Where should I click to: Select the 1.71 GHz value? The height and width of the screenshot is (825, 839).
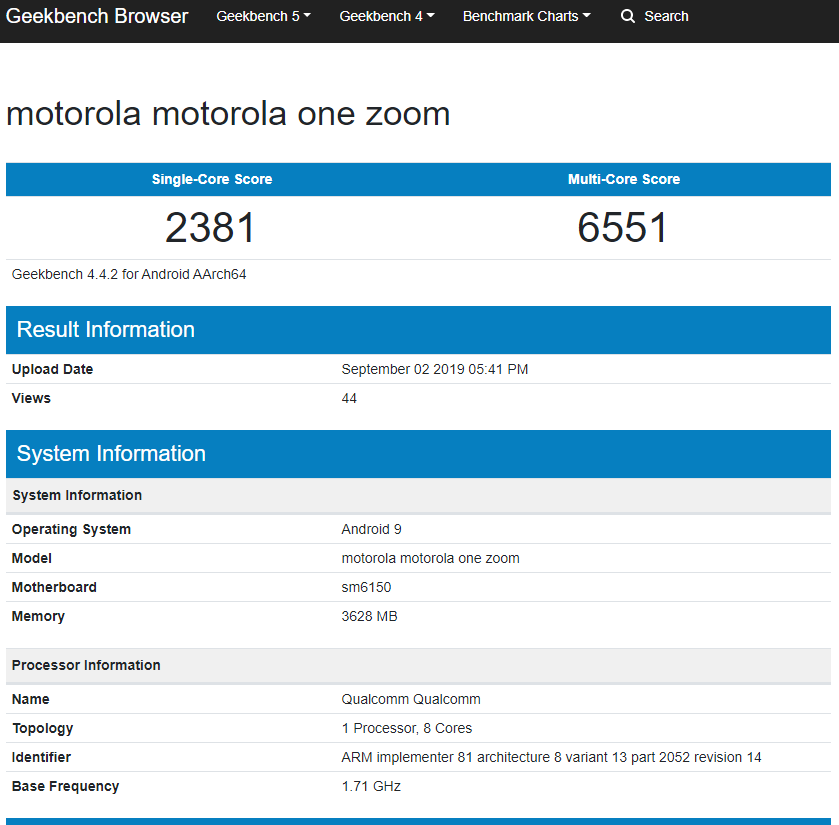(x=371, y=786)
